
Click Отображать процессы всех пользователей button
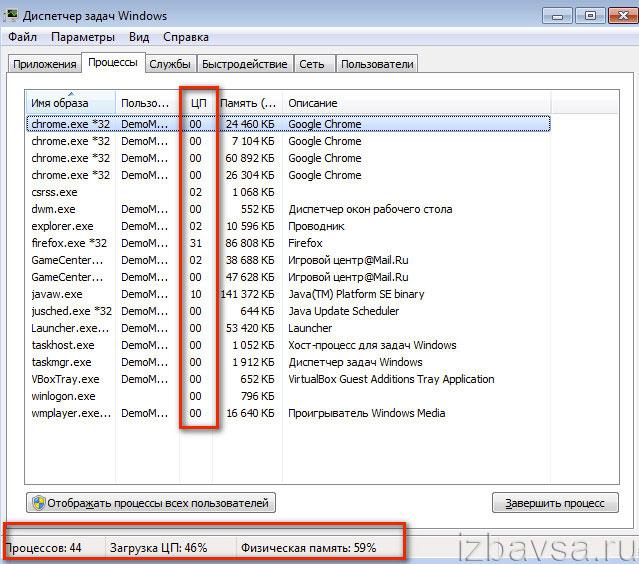point(150,503)
